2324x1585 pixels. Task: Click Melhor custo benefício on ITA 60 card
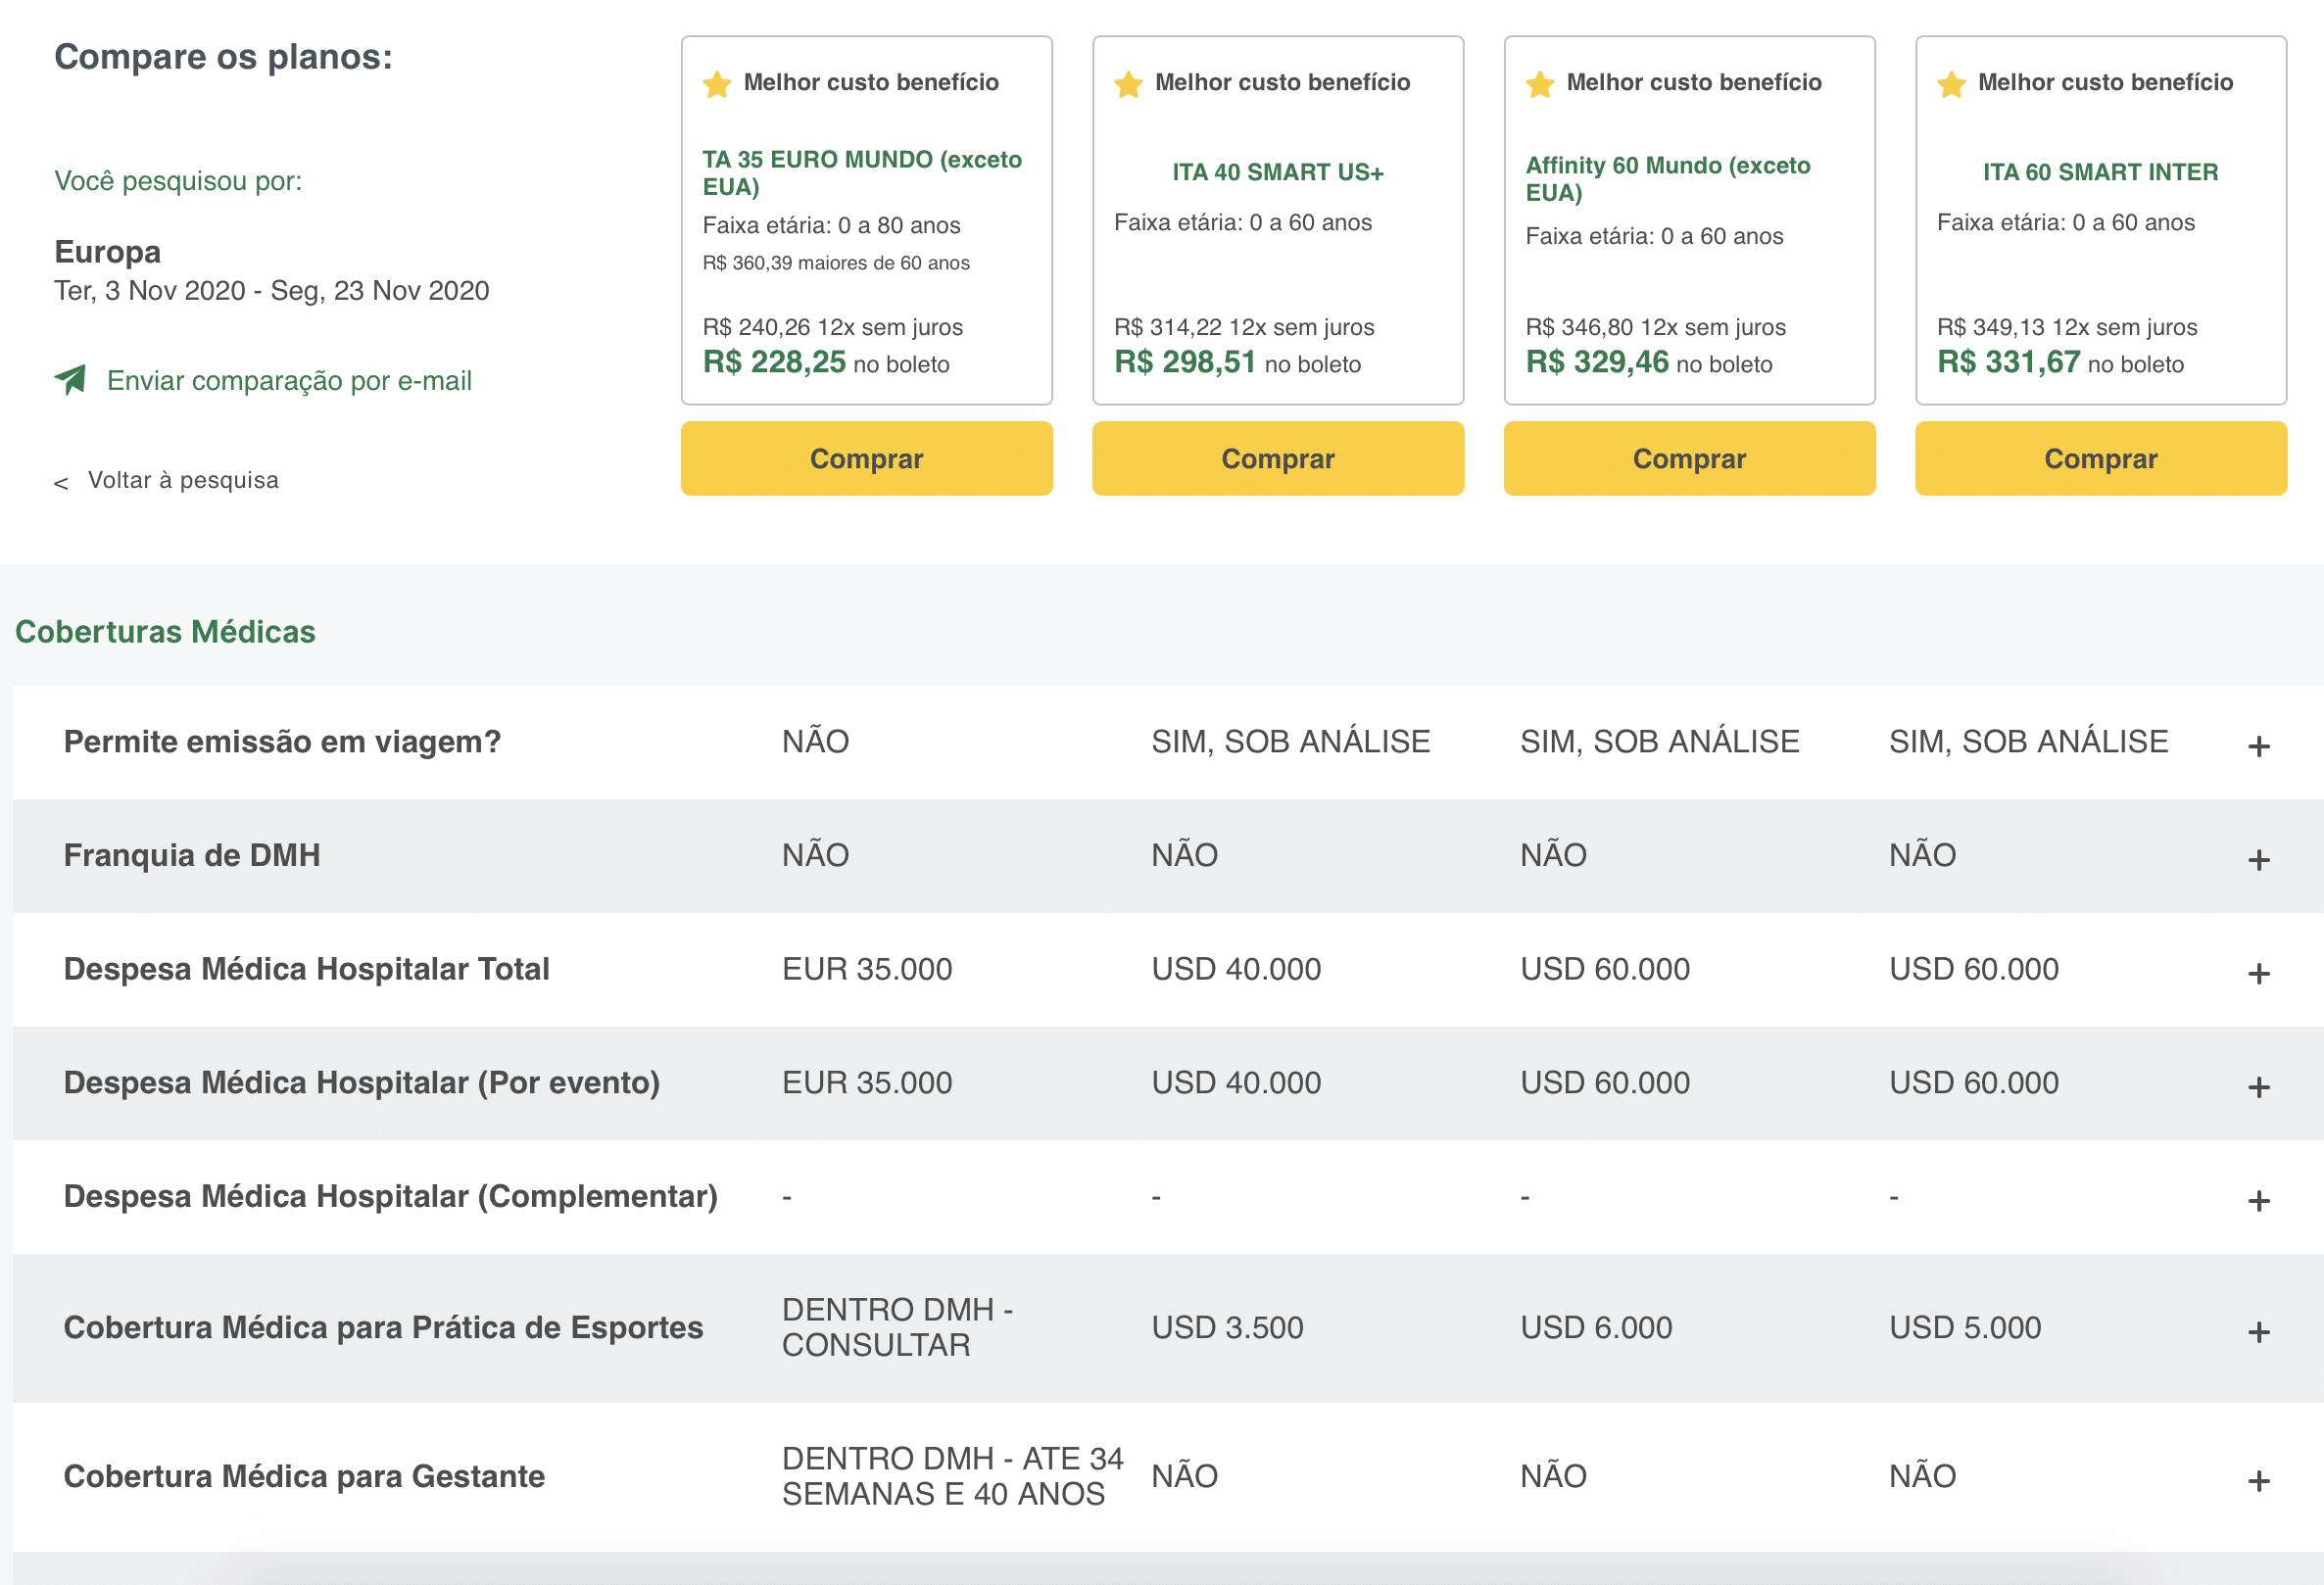click(2105, 82)
